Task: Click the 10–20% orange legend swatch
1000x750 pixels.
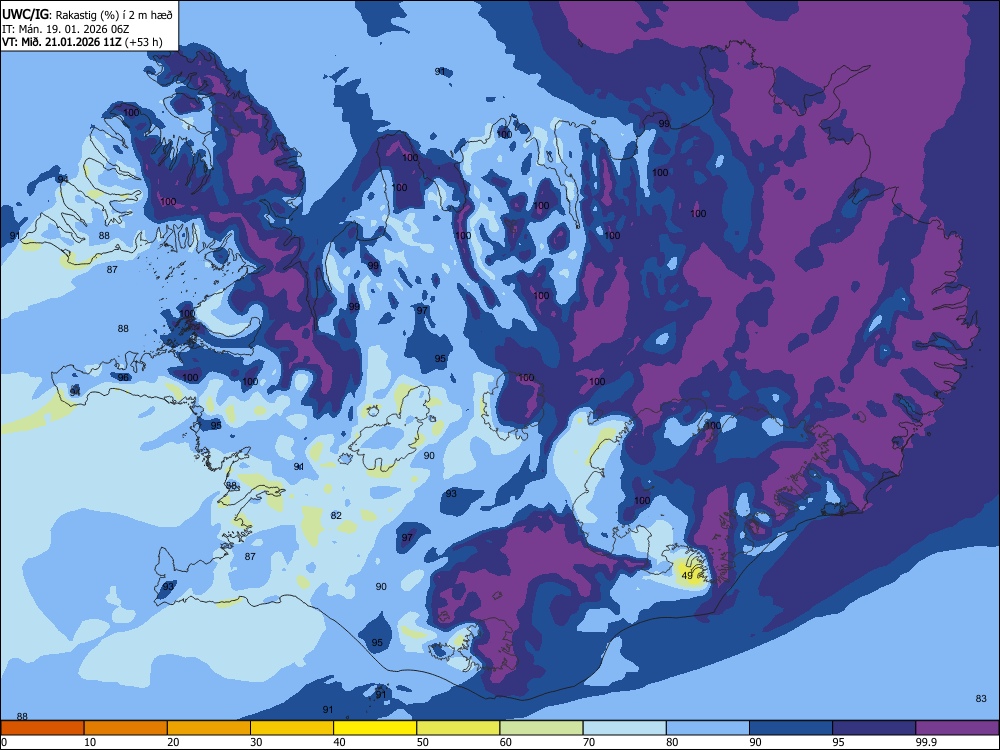Action: (x=126, y=728)
